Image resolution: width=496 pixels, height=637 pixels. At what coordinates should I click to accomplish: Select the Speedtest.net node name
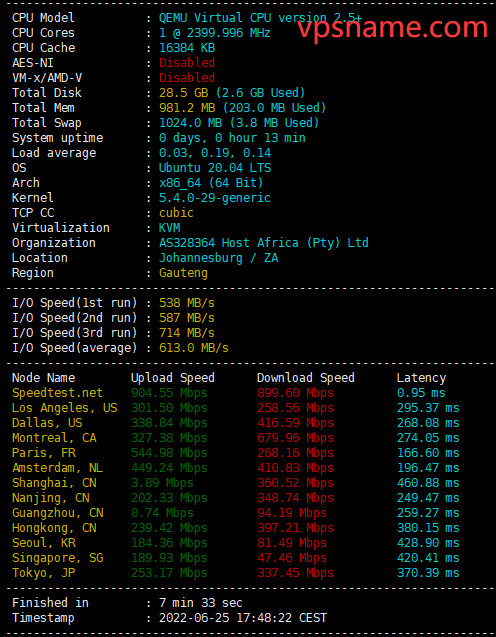pyautogui.click(x=57, y=393)
